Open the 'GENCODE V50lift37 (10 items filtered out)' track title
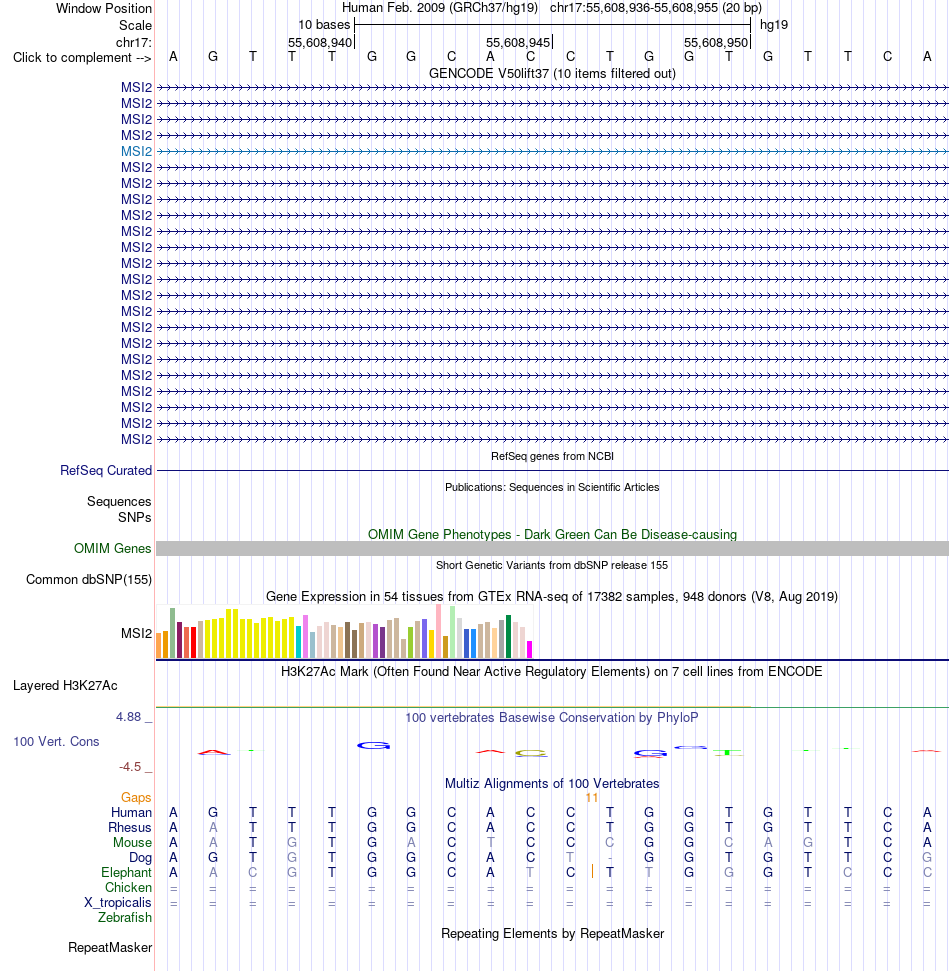Screen dimensions: 950x971 tap(552, 74)
